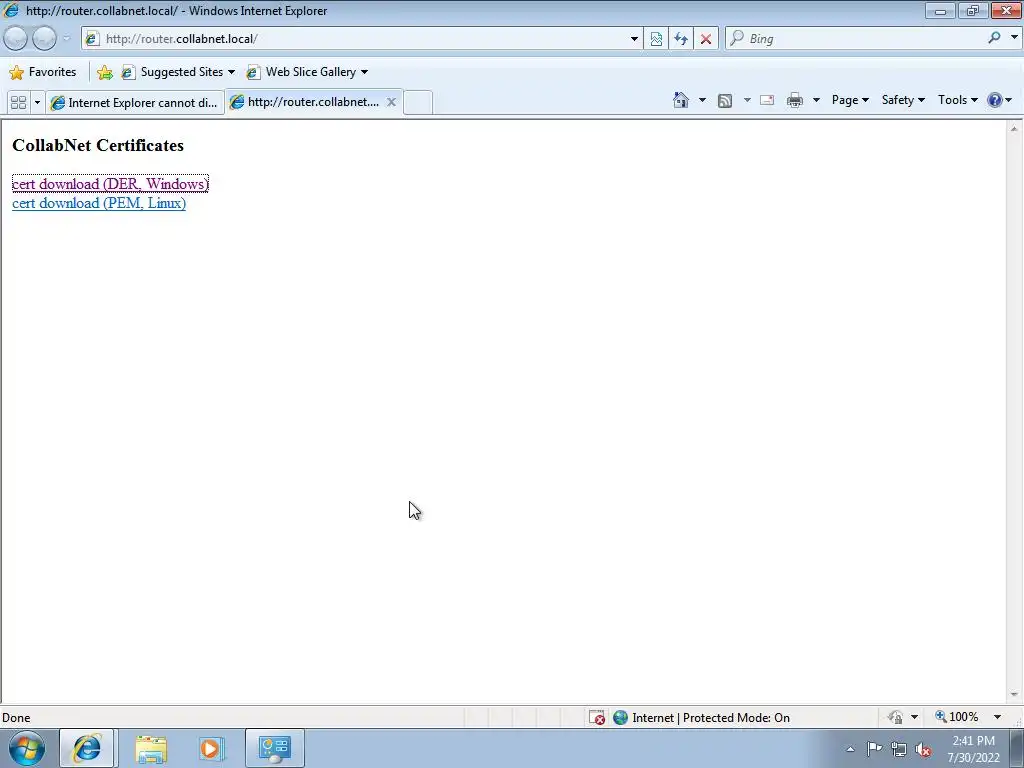Minimize the Internet Explorer window
The image size is (1024, 768).
pyautogui.click(x=940, y=10)
